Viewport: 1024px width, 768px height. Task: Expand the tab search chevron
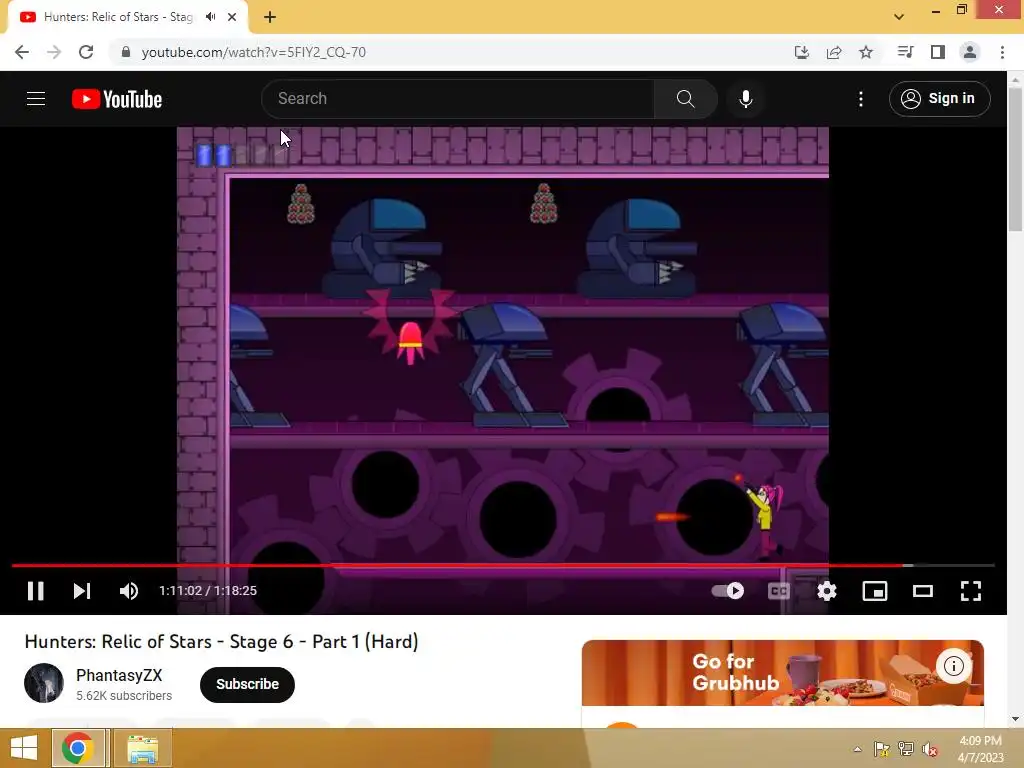pyautogui.click(x=899, y=17)
